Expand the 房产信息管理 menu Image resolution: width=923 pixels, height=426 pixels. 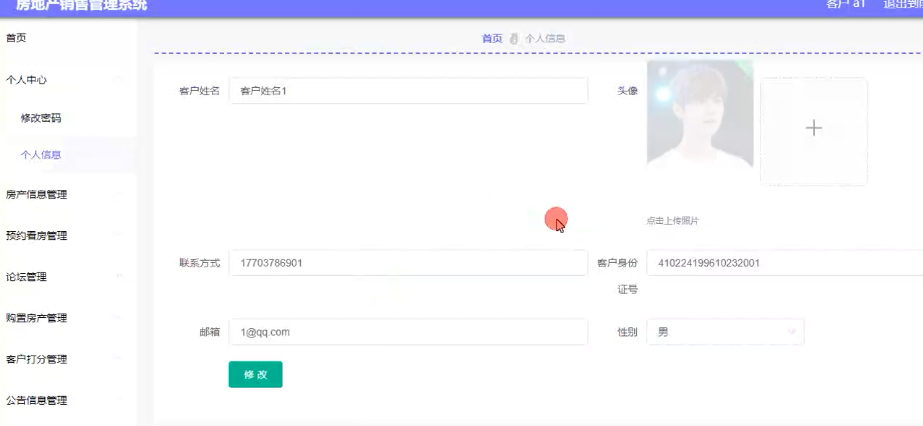pyautogui.click(x=68, y=195)
